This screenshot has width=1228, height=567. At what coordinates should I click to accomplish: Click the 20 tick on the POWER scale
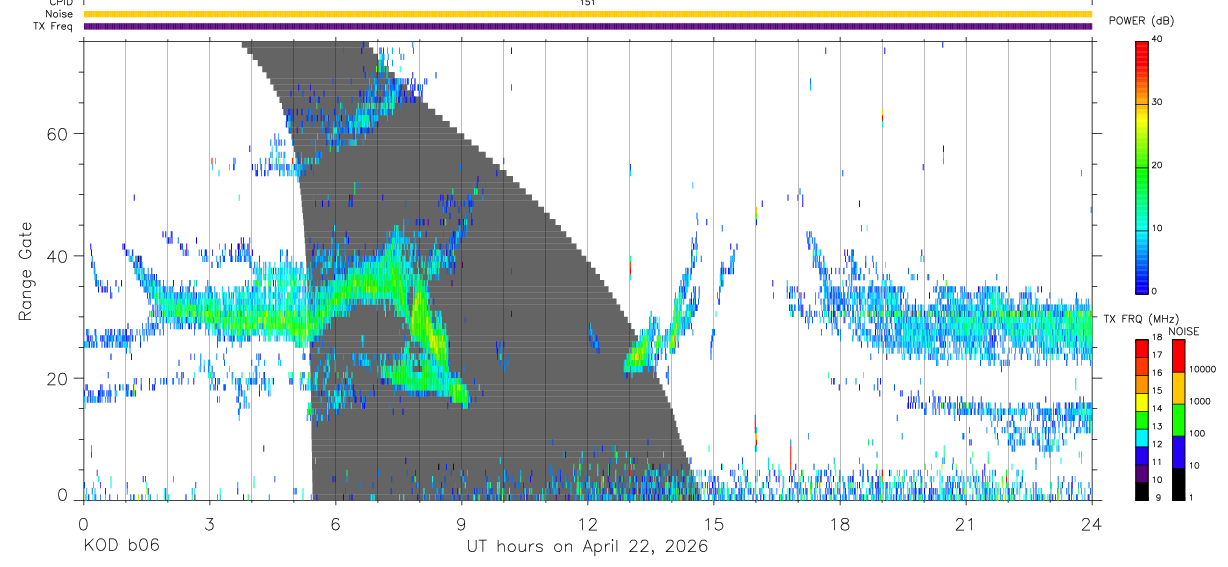pyautogui.click(x=1157, y=166)
